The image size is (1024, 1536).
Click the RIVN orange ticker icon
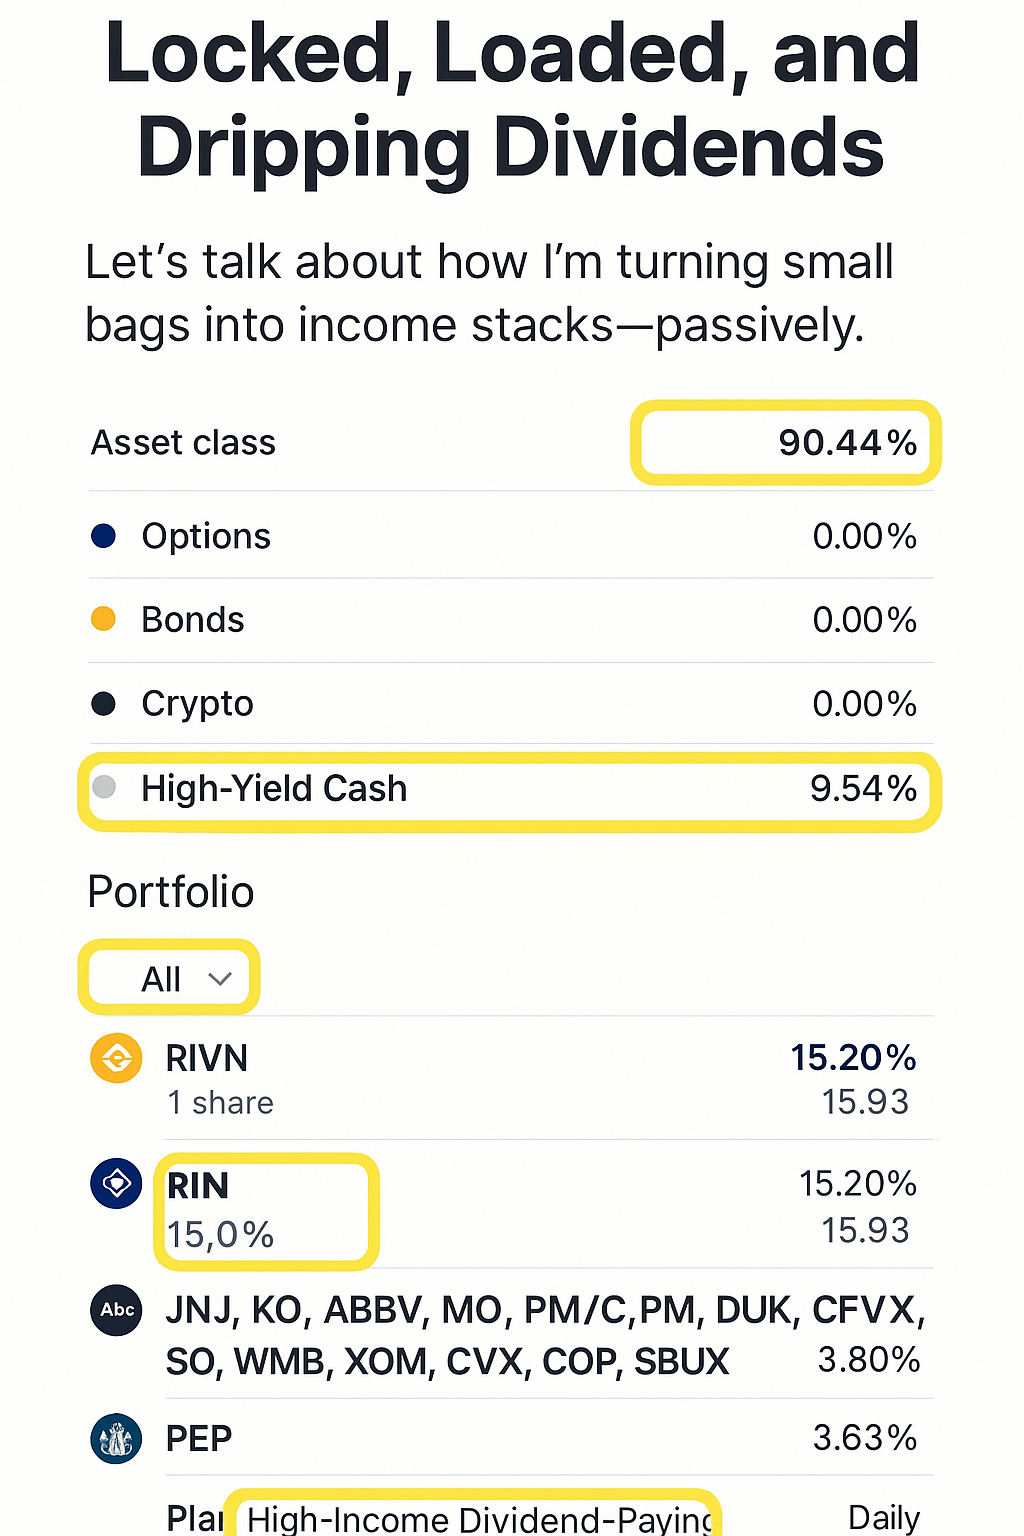[x=116, y=1058]
